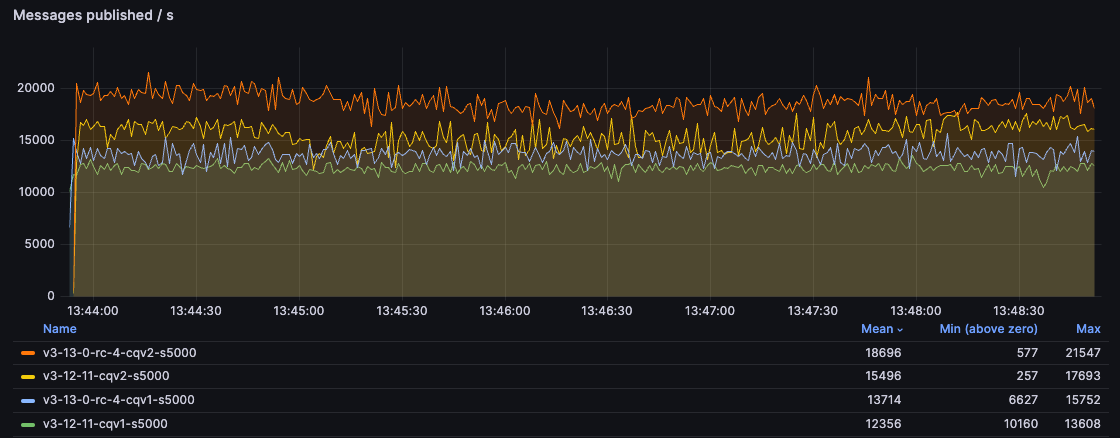
Task: Click the 13:48:30 time axis label
Action: [1019, 311]
